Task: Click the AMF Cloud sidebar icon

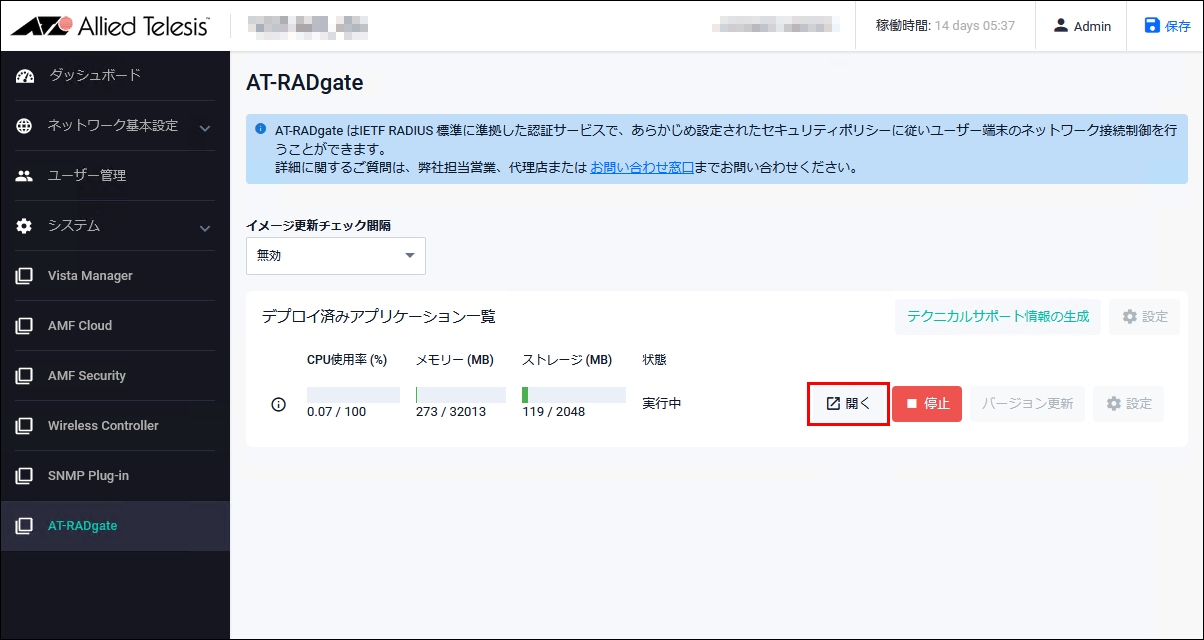Action: tap(24, 326)
